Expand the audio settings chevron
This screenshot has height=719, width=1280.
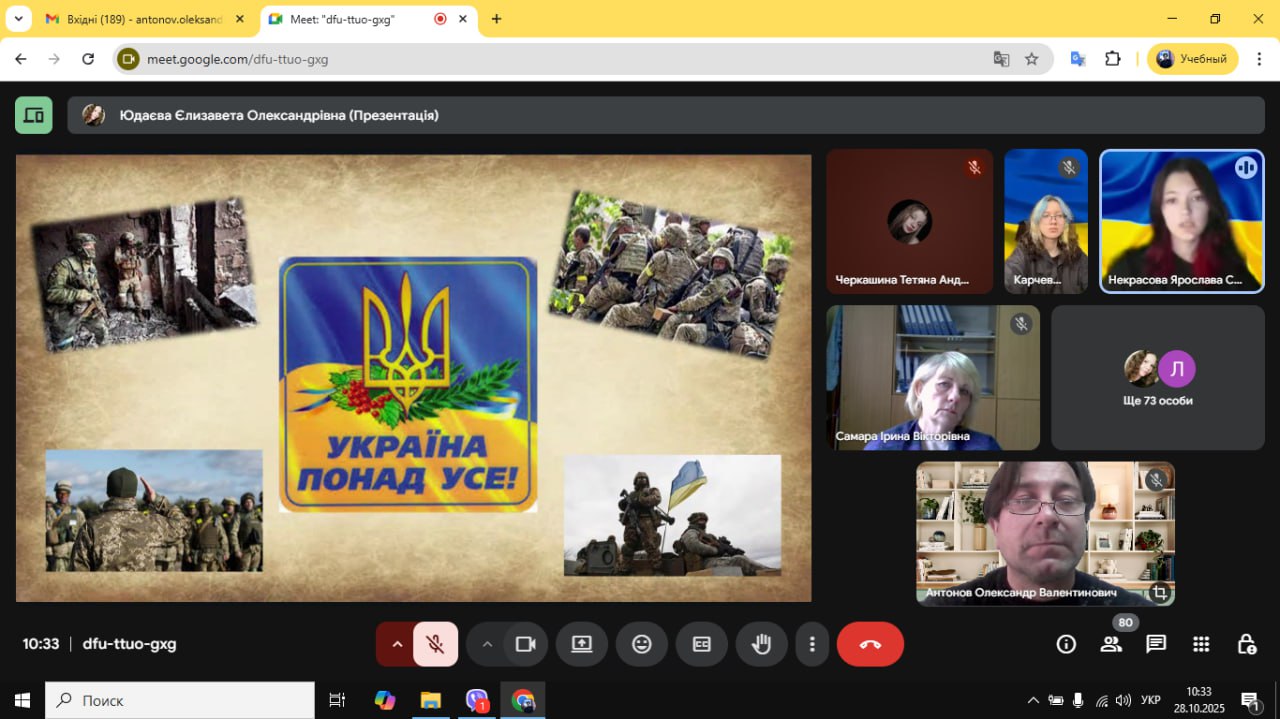click(397, 644)
